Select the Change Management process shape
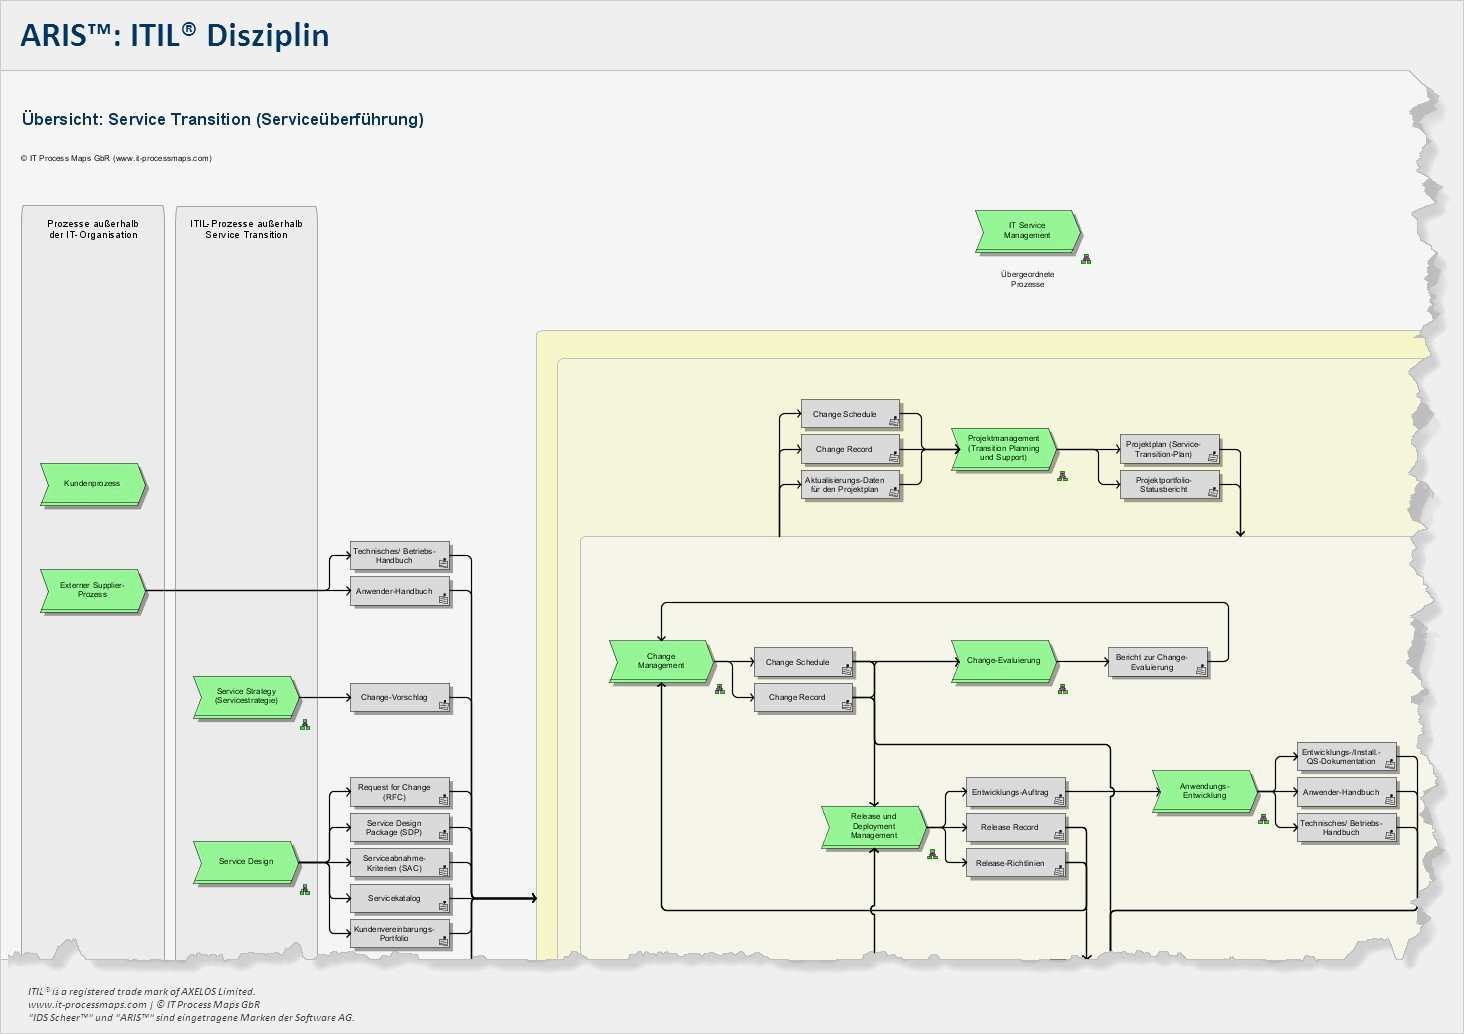This screenshot has height=1034, width=1464. tap(661, 661)
